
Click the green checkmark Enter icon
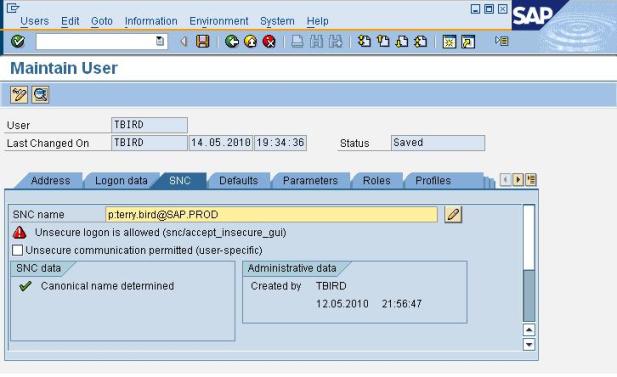[18, 41]
